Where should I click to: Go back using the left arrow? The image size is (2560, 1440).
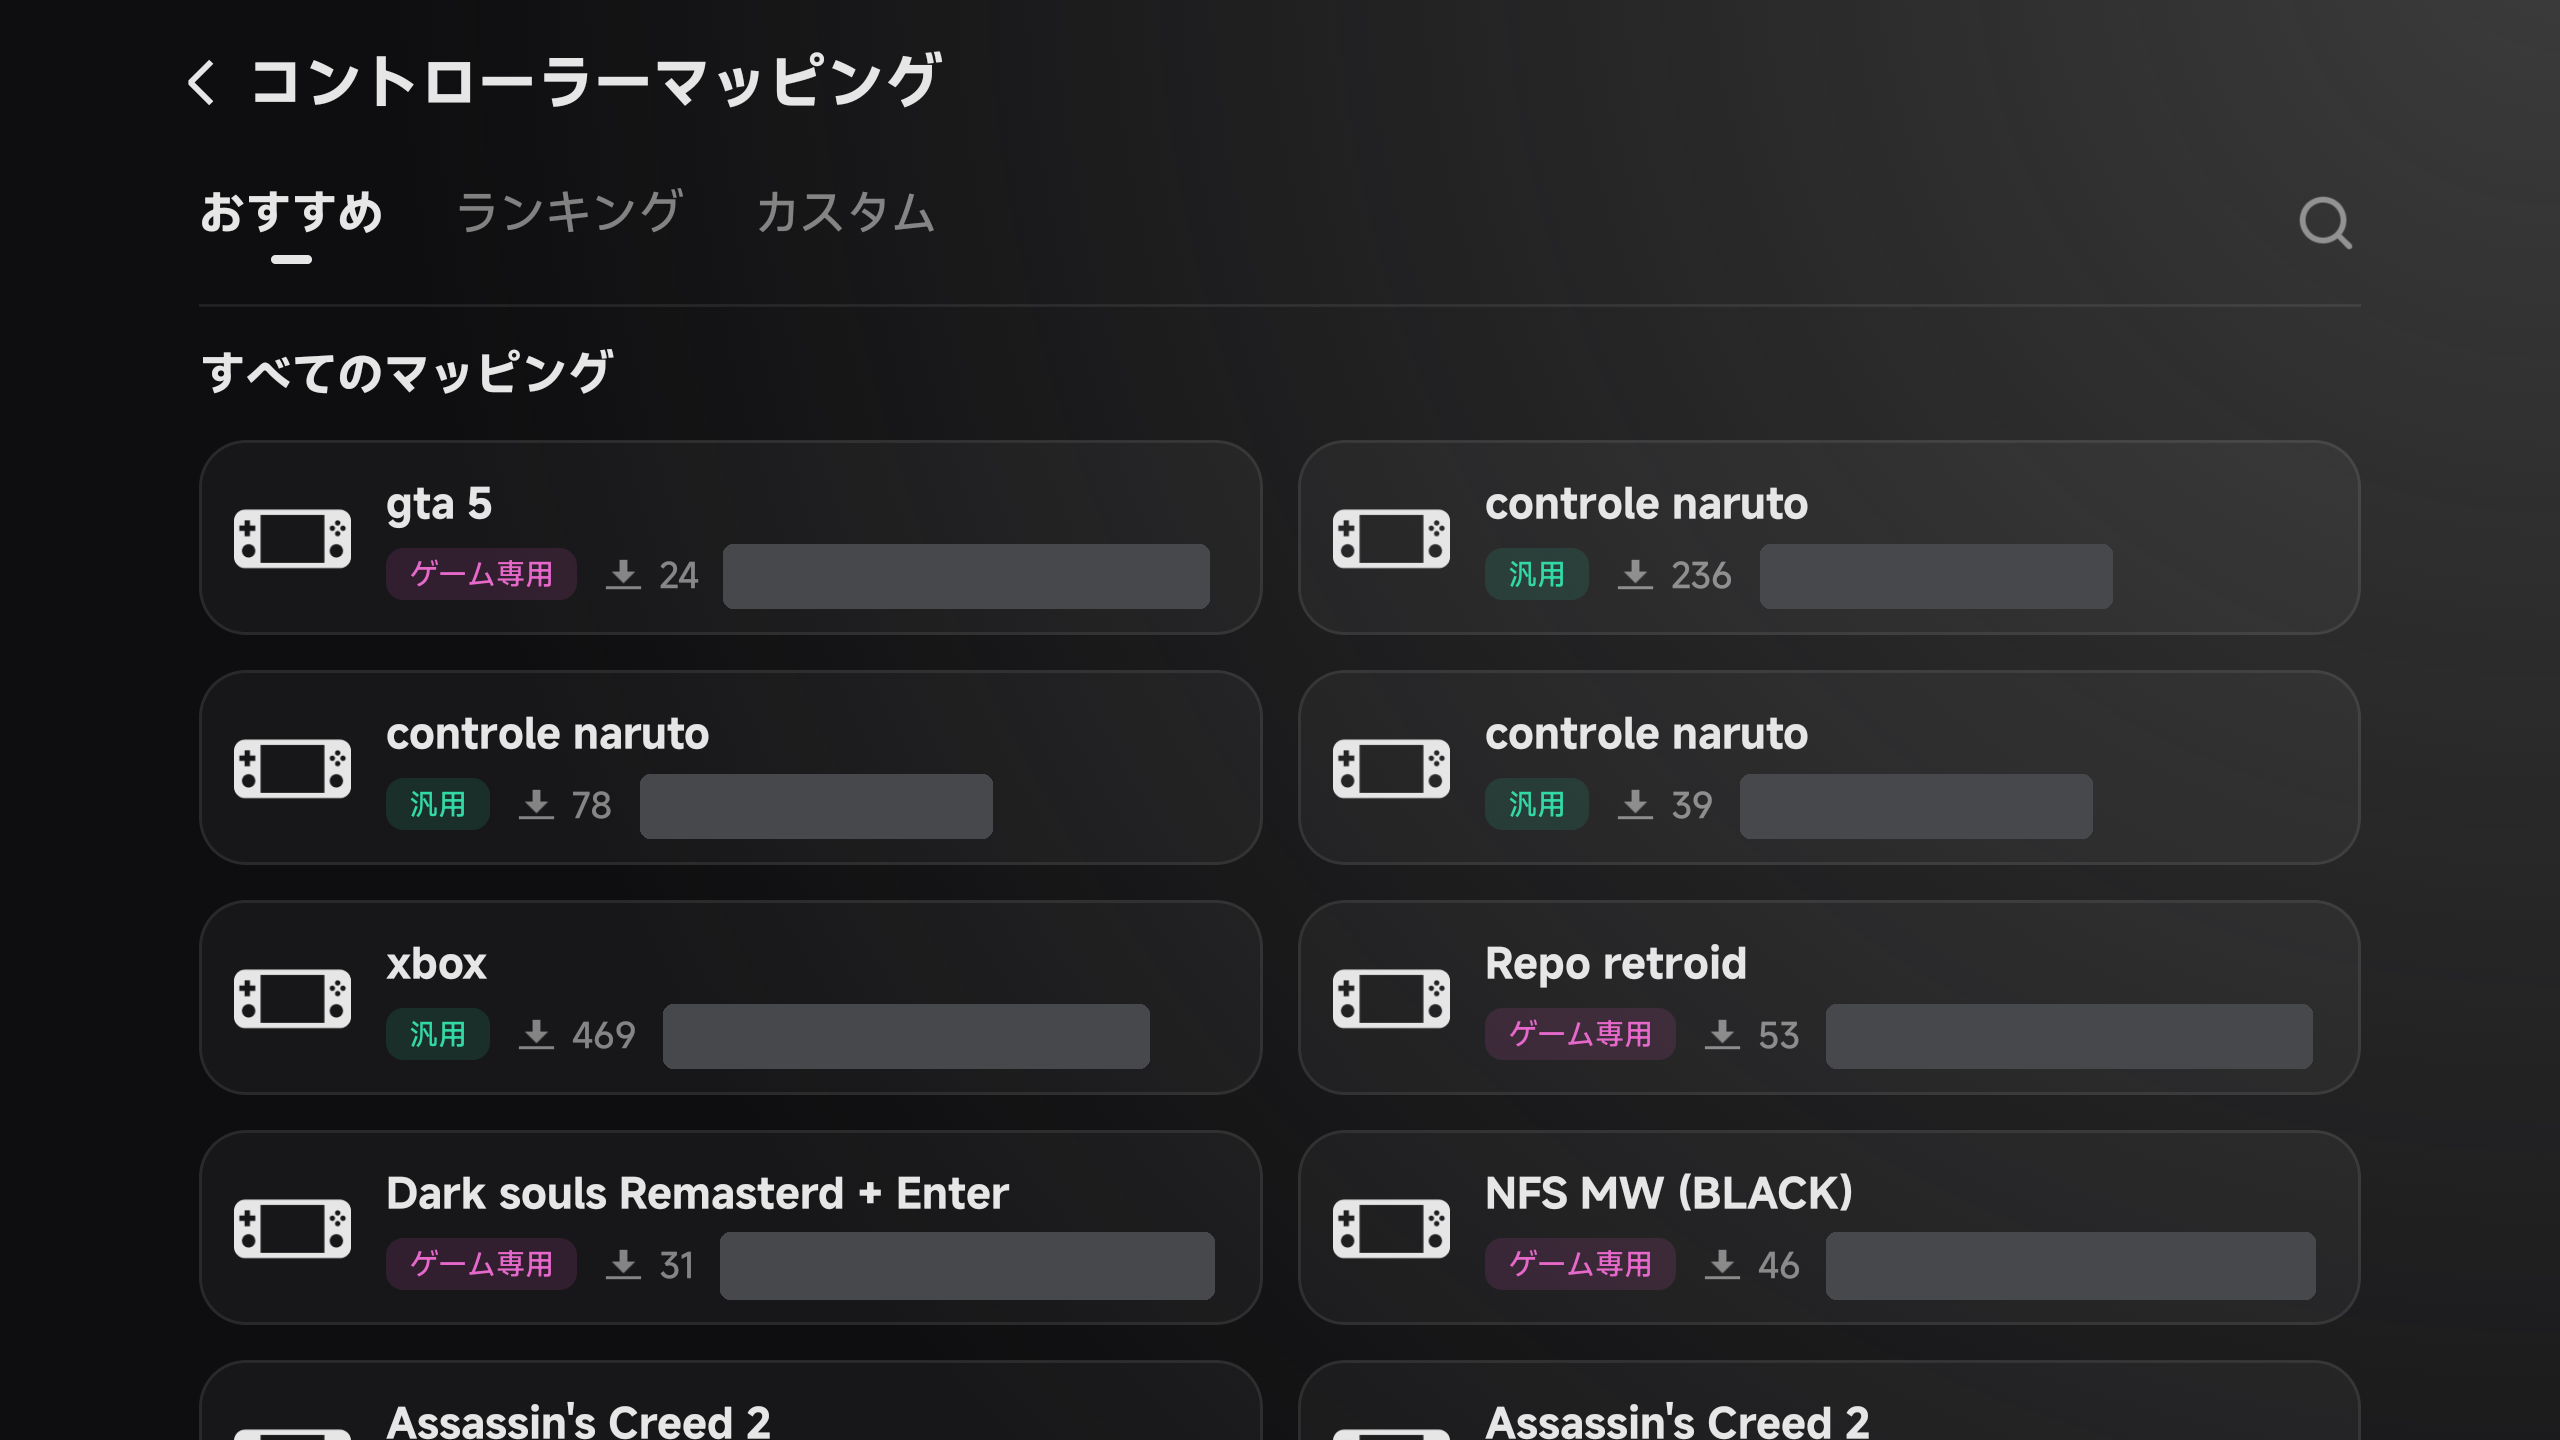tap(201, 82)
